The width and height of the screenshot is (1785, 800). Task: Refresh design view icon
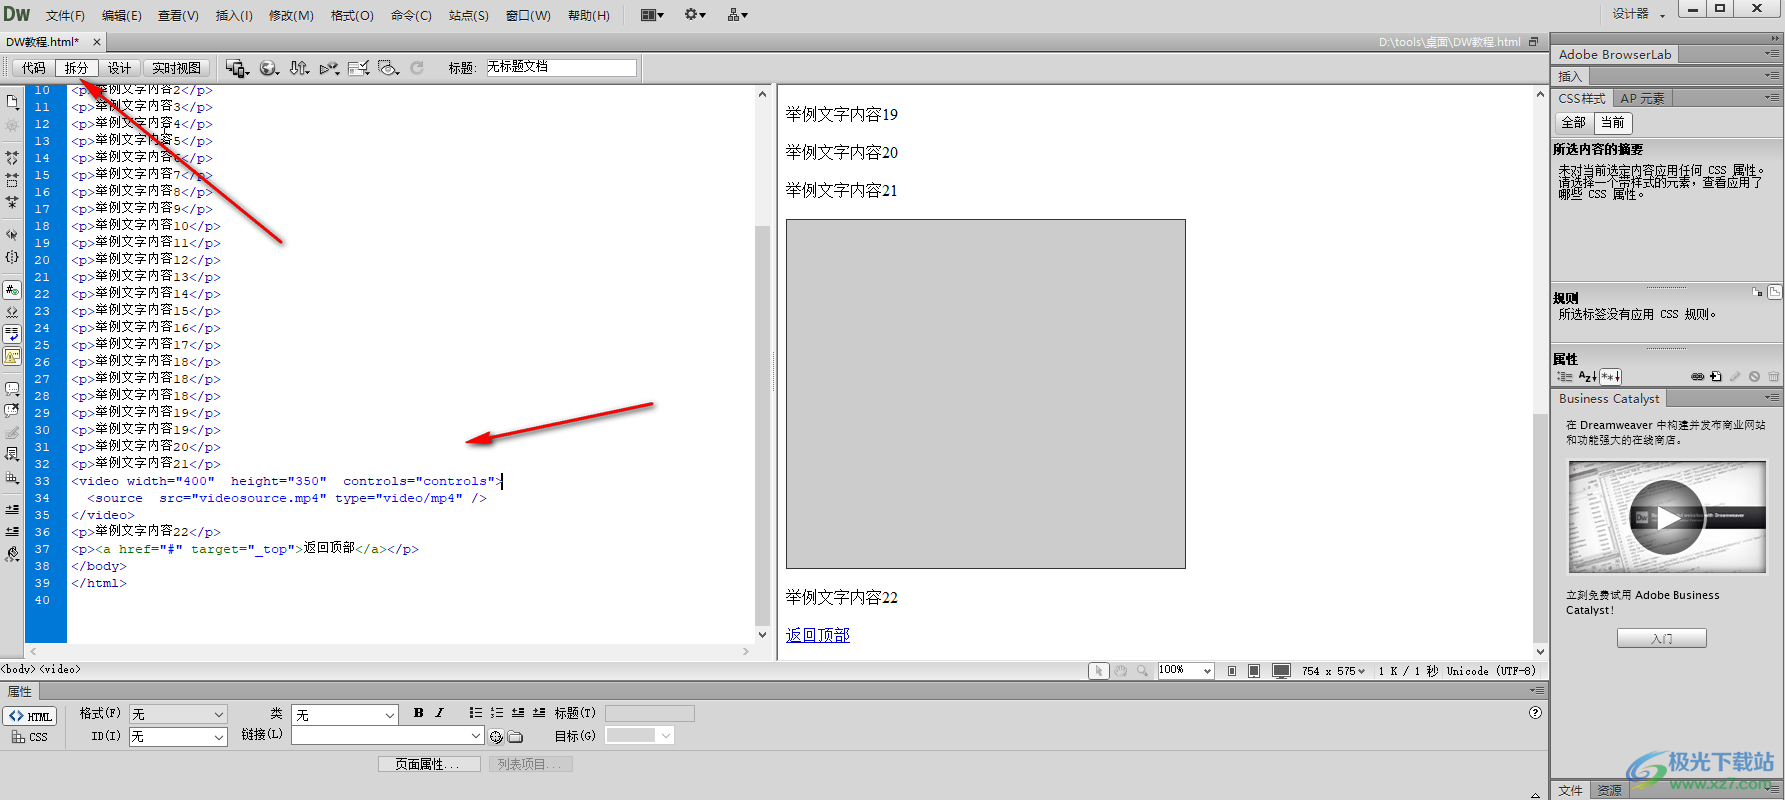(417, 68)
